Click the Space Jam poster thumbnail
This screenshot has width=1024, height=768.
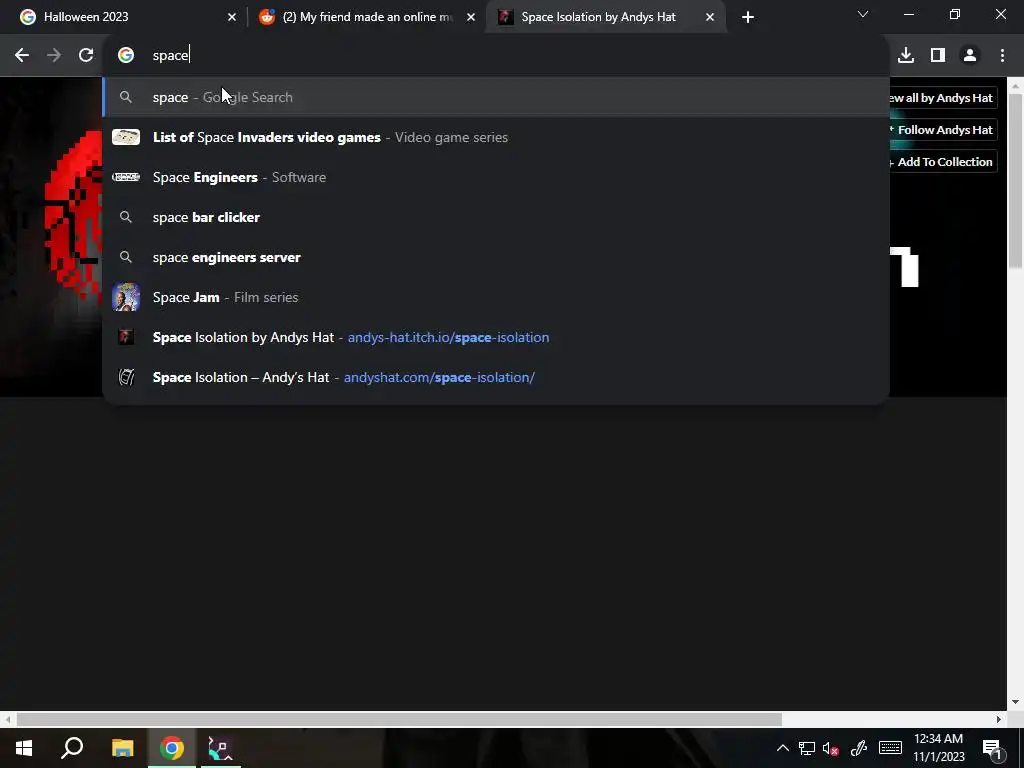click(x=125, y=296)
